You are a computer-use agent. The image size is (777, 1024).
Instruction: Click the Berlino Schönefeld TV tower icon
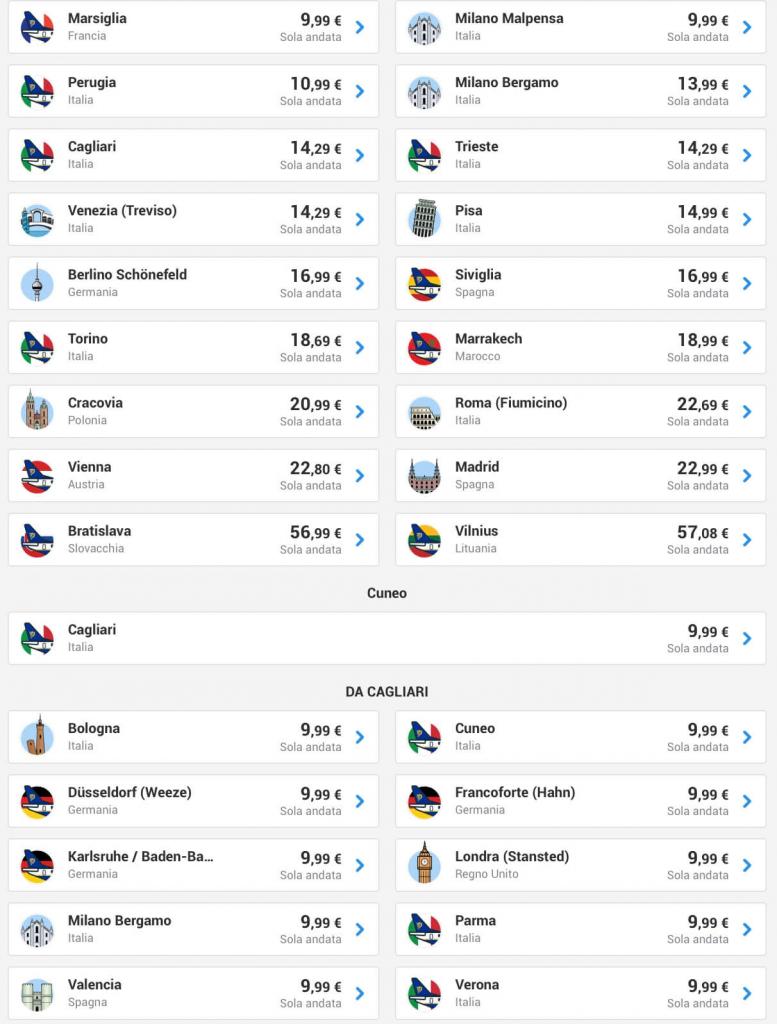37,283
